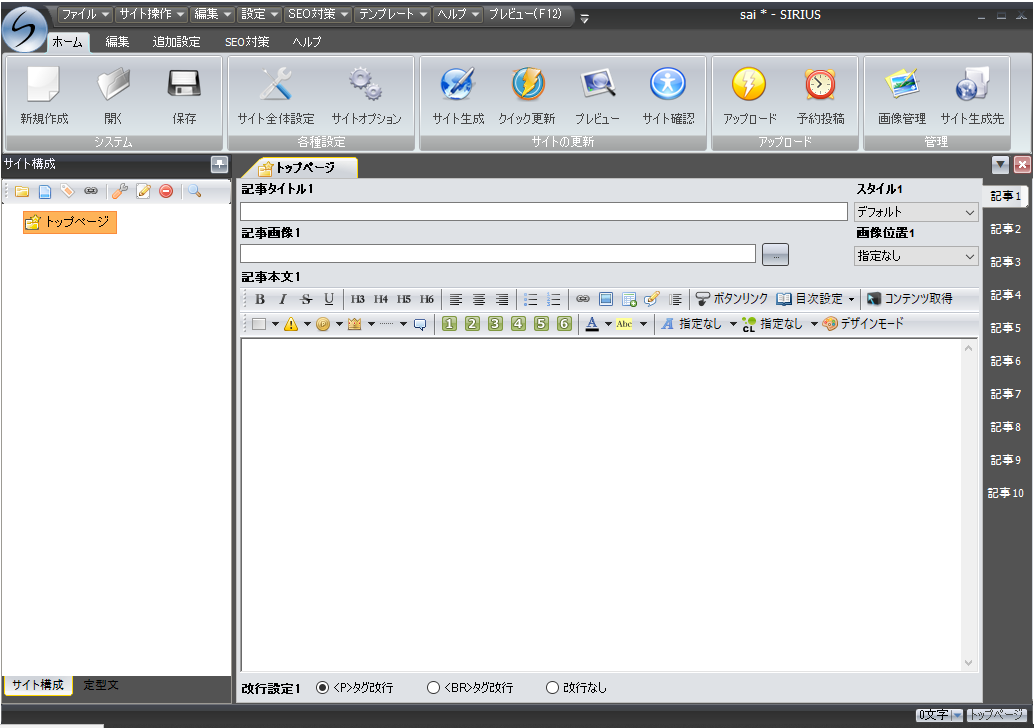Pick the Abc highlight color swatch
1034x728 pixels.
click(624, 324)
